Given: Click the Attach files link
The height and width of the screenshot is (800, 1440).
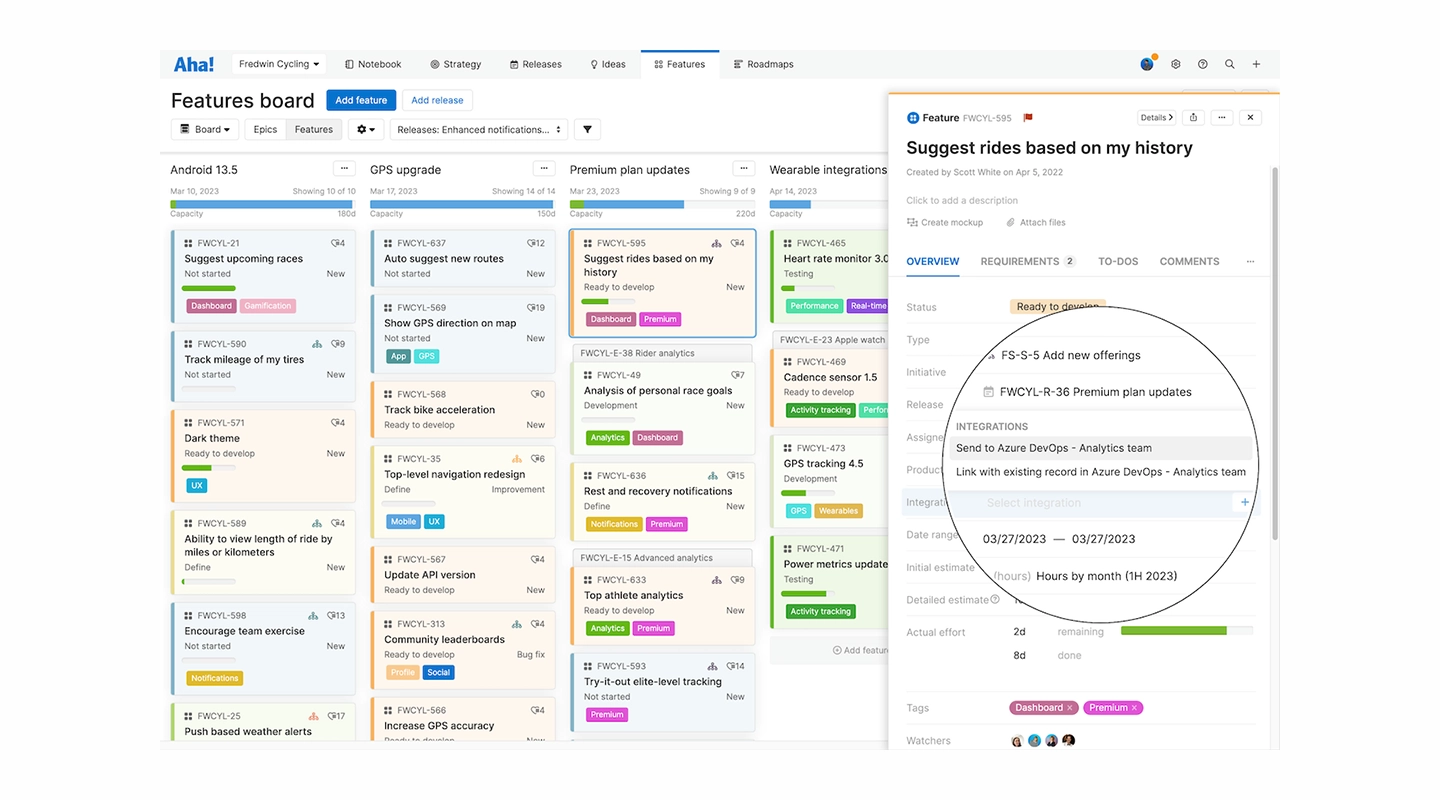Looking at the screenshot, I should click(x=1036, y=223).
